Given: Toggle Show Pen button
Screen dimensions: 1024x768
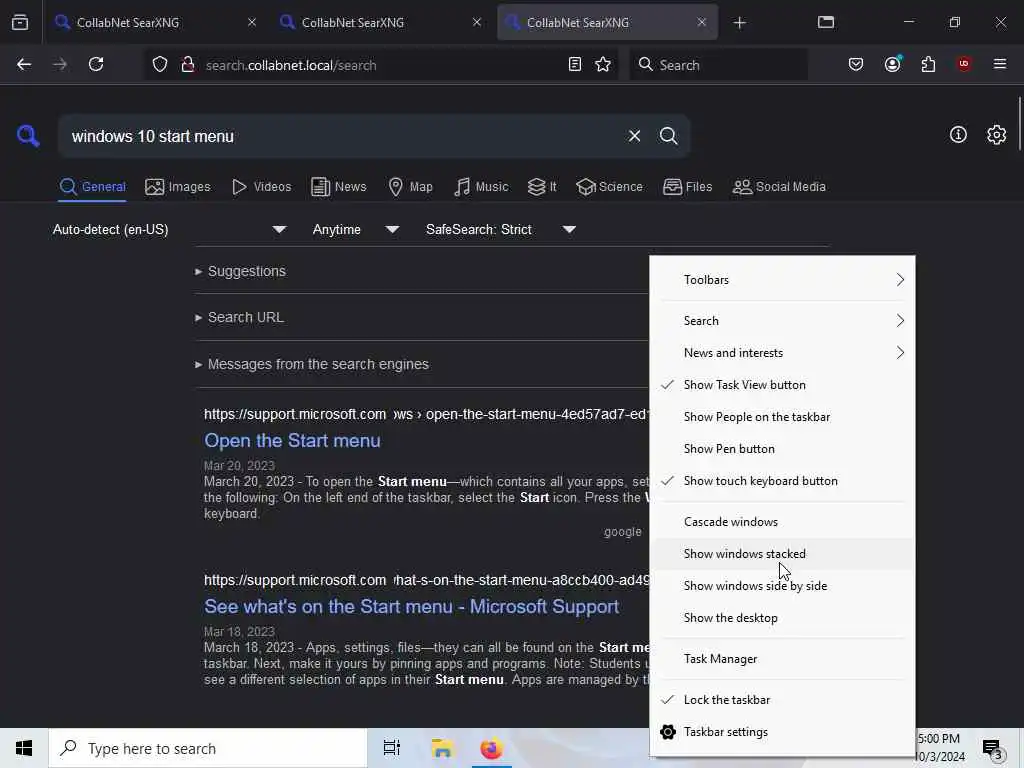Looking at the screenshot, I should point(782,449).
